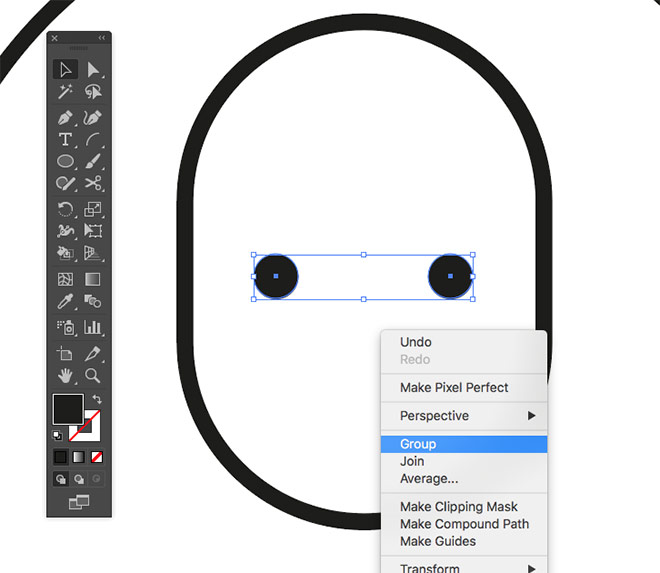Apply Gradient mode button
Viewport: 660px width, 573px height.
click(x=79, y=457)
